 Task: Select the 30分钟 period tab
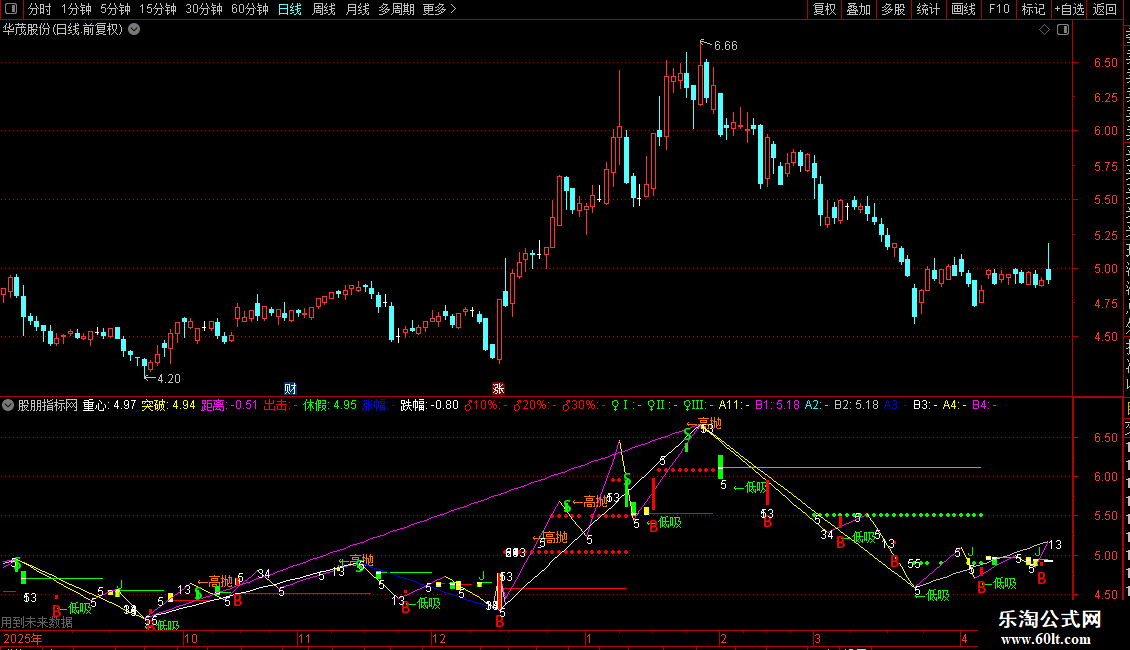point(204,9)
